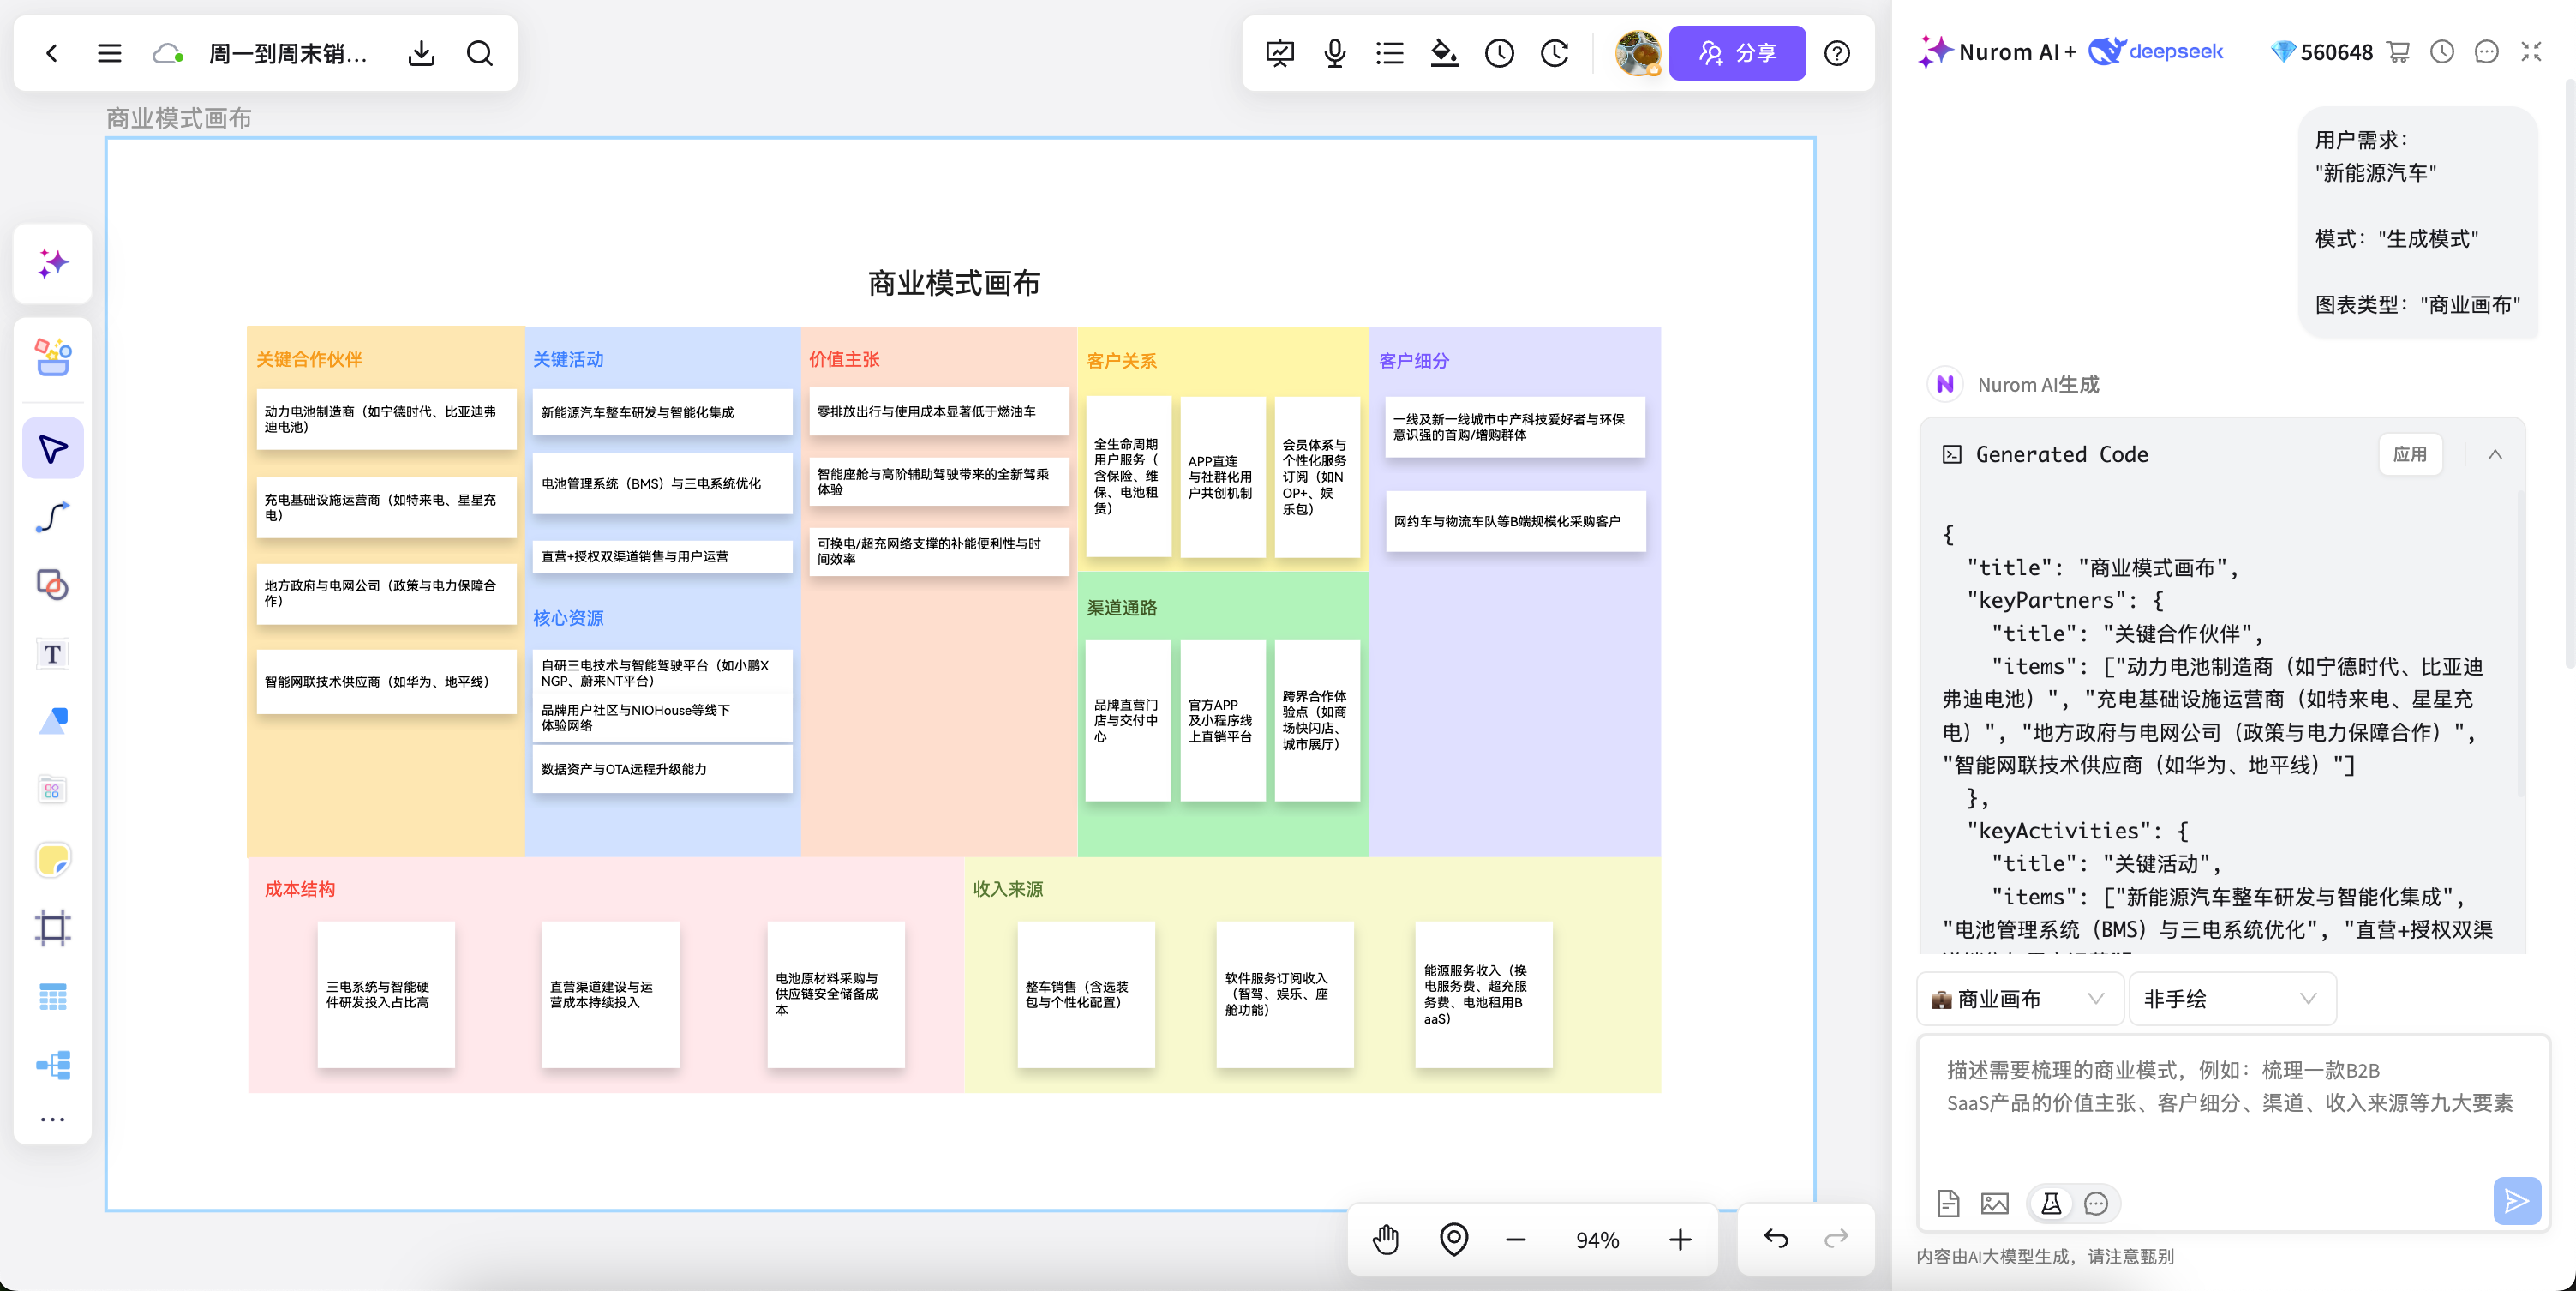Select the 渠道通路 heading
The width and height of the screenshot is (2576, 1291).
[x=1121, y=607]
